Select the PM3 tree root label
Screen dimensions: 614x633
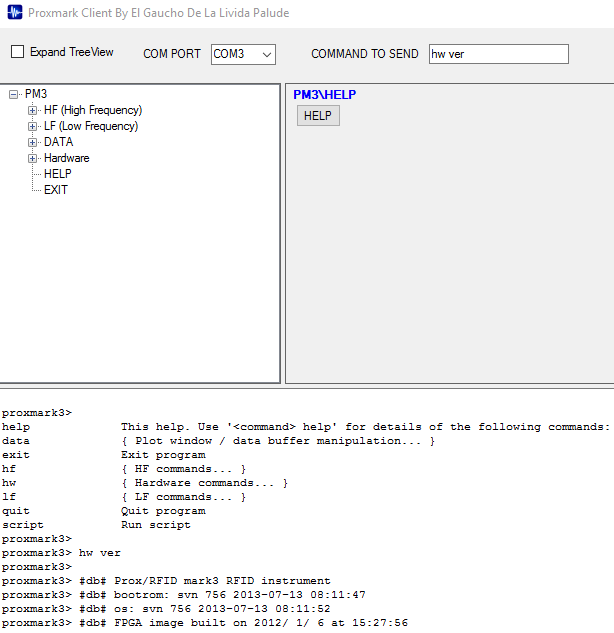(36, 94)
